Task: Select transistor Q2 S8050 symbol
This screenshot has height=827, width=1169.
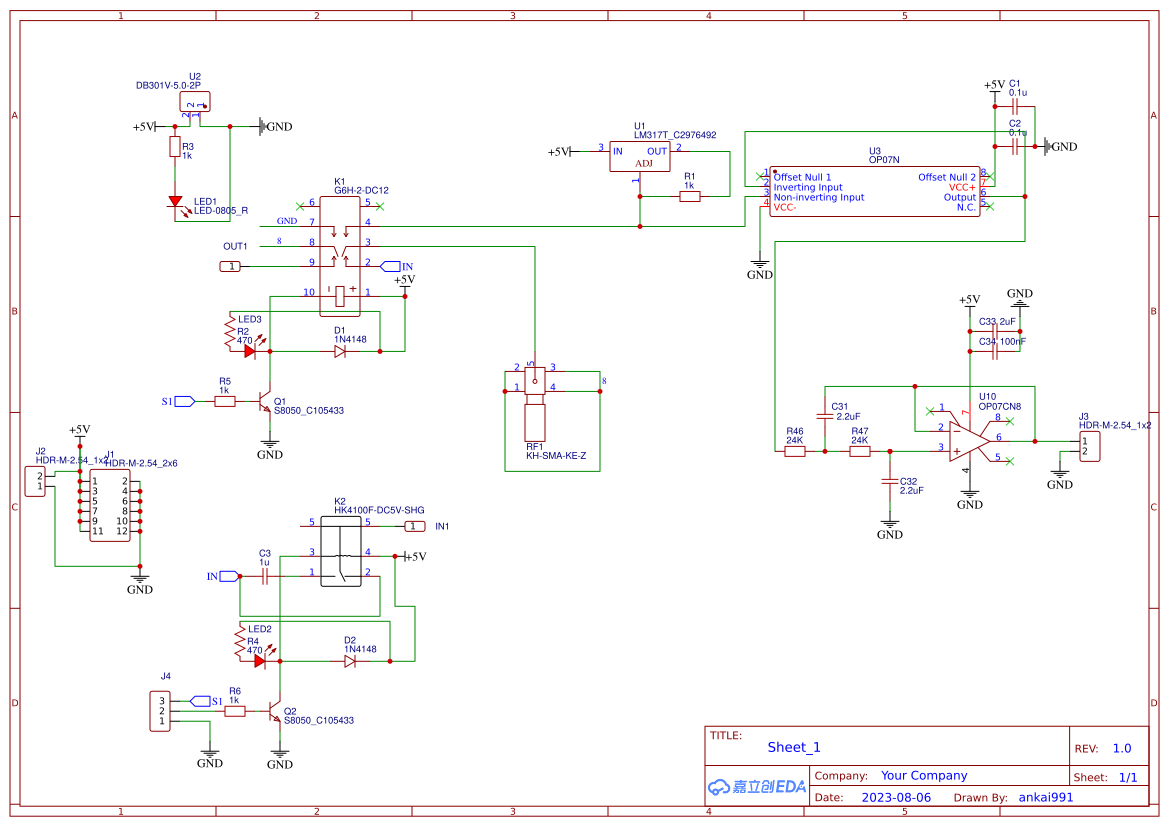Action: tap(274, 713)
